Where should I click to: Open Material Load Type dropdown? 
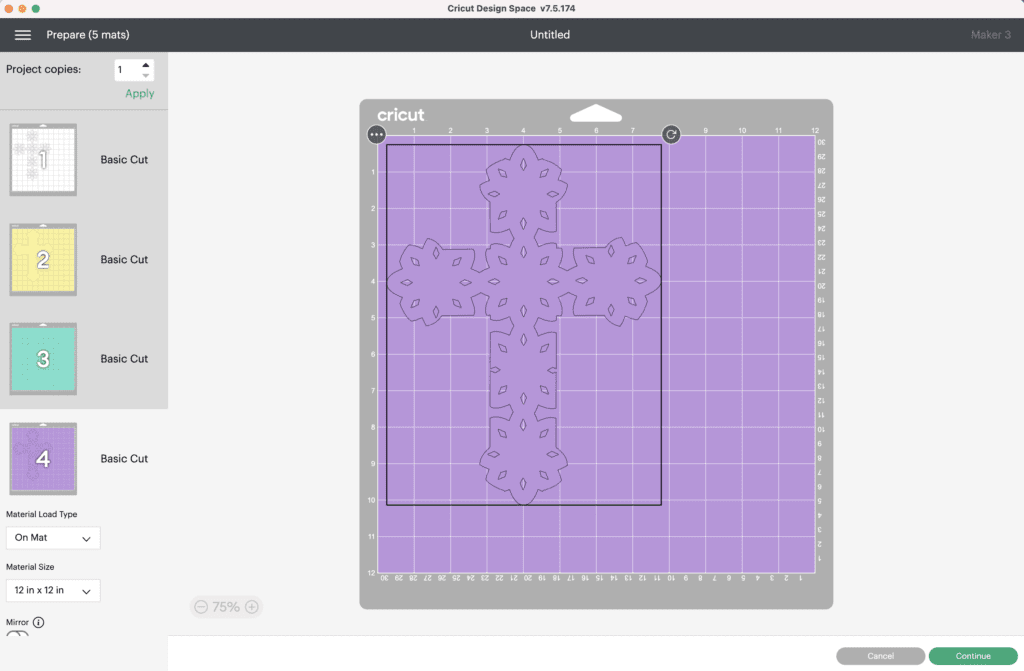tap(53, 538)
